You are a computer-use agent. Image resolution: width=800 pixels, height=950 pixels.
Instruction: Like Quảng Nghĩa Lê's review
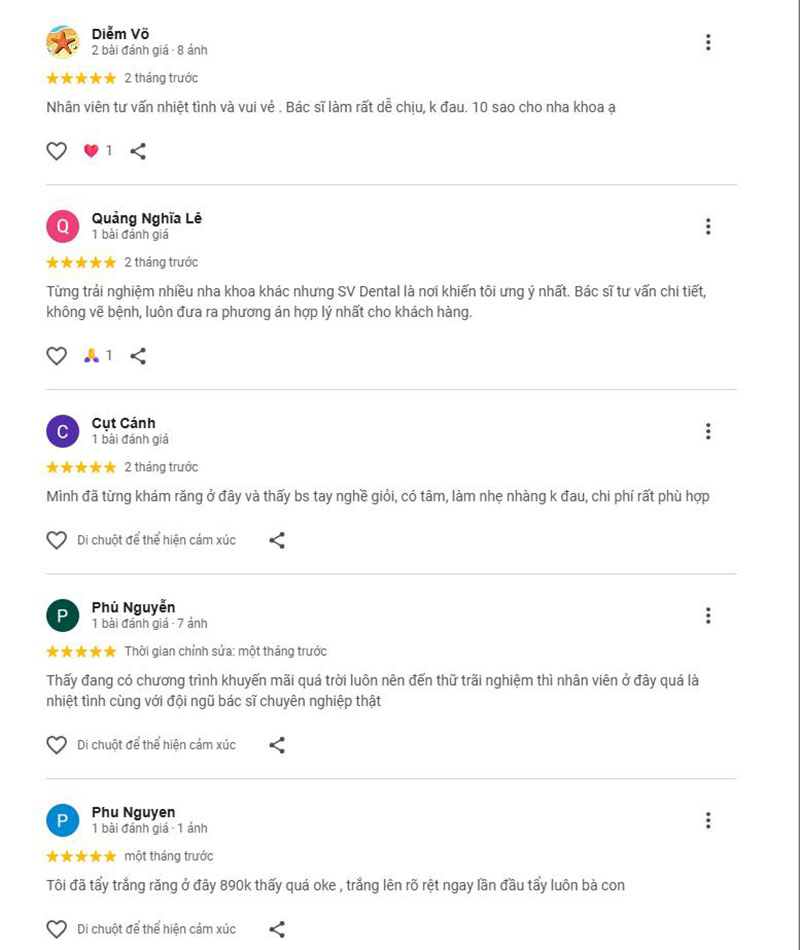tap(57, 355)
